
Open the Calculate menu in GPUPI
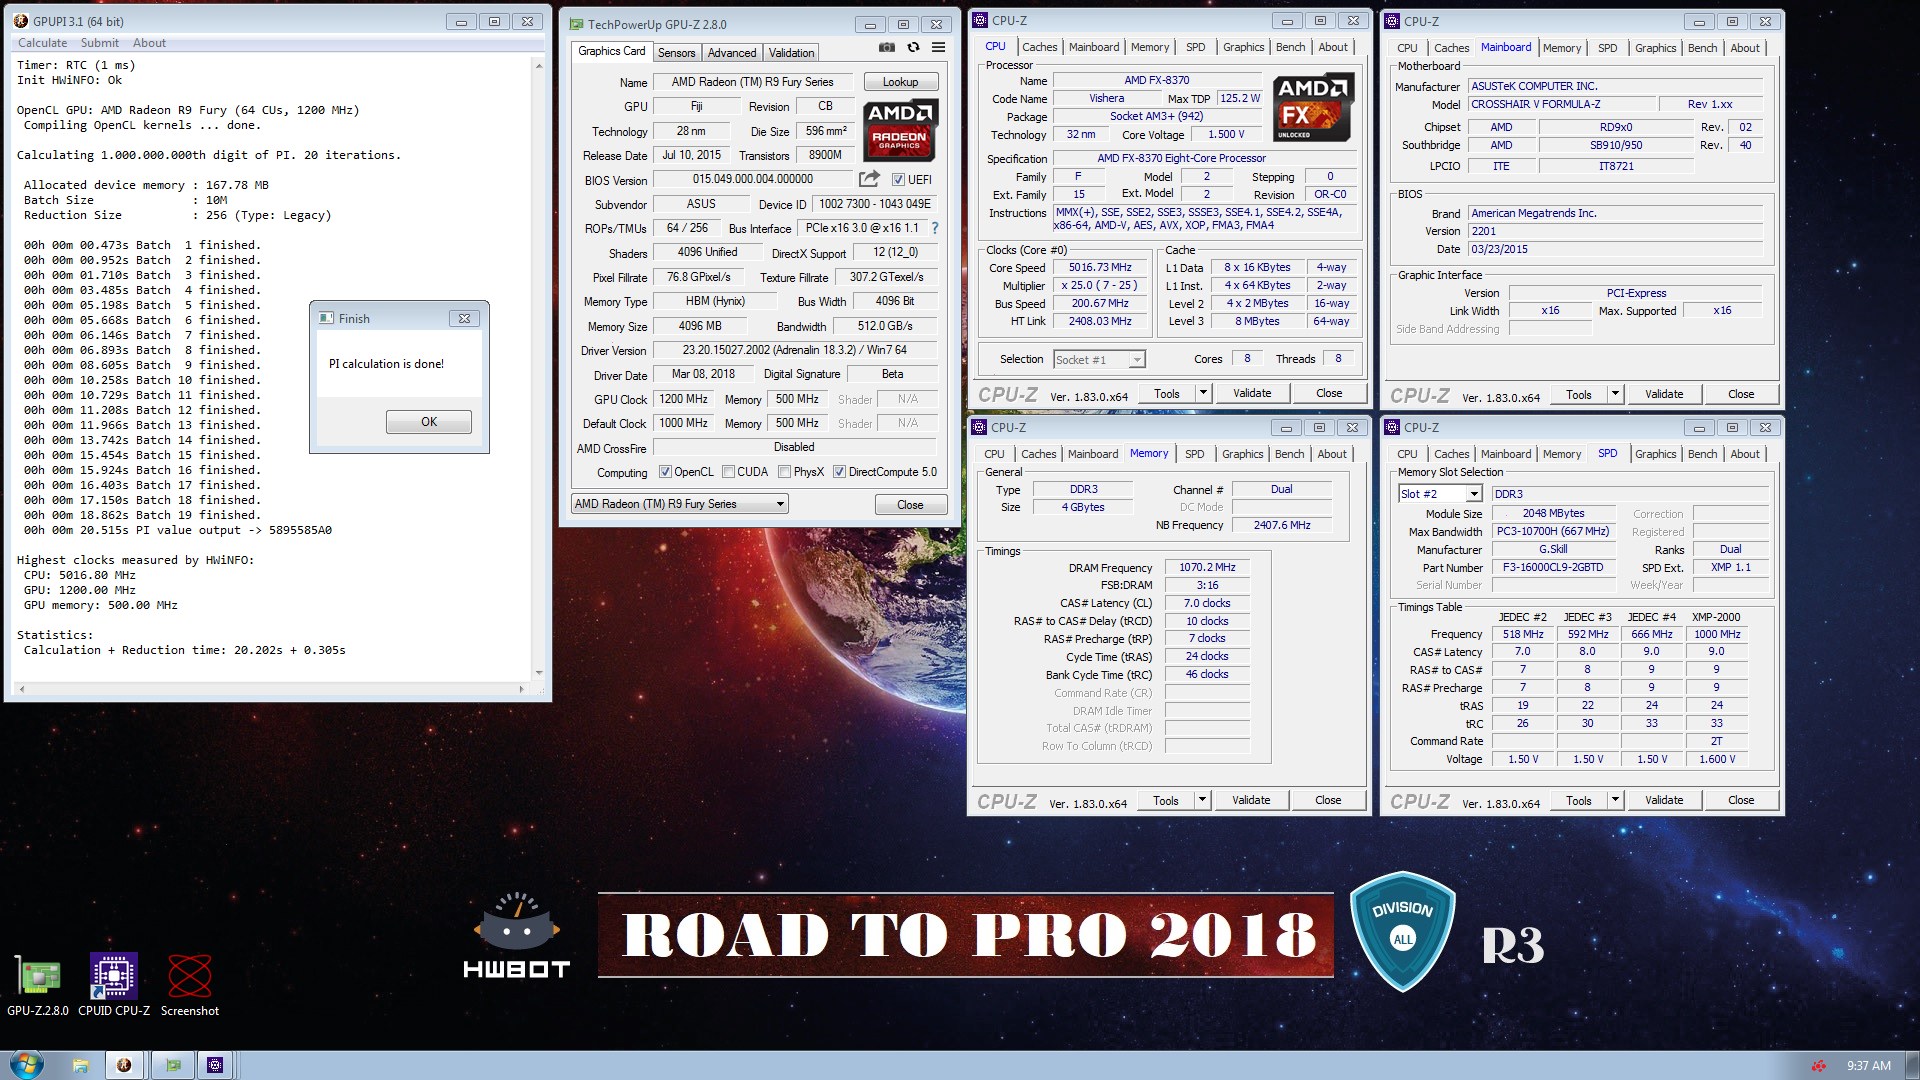(x=42, y=43)
